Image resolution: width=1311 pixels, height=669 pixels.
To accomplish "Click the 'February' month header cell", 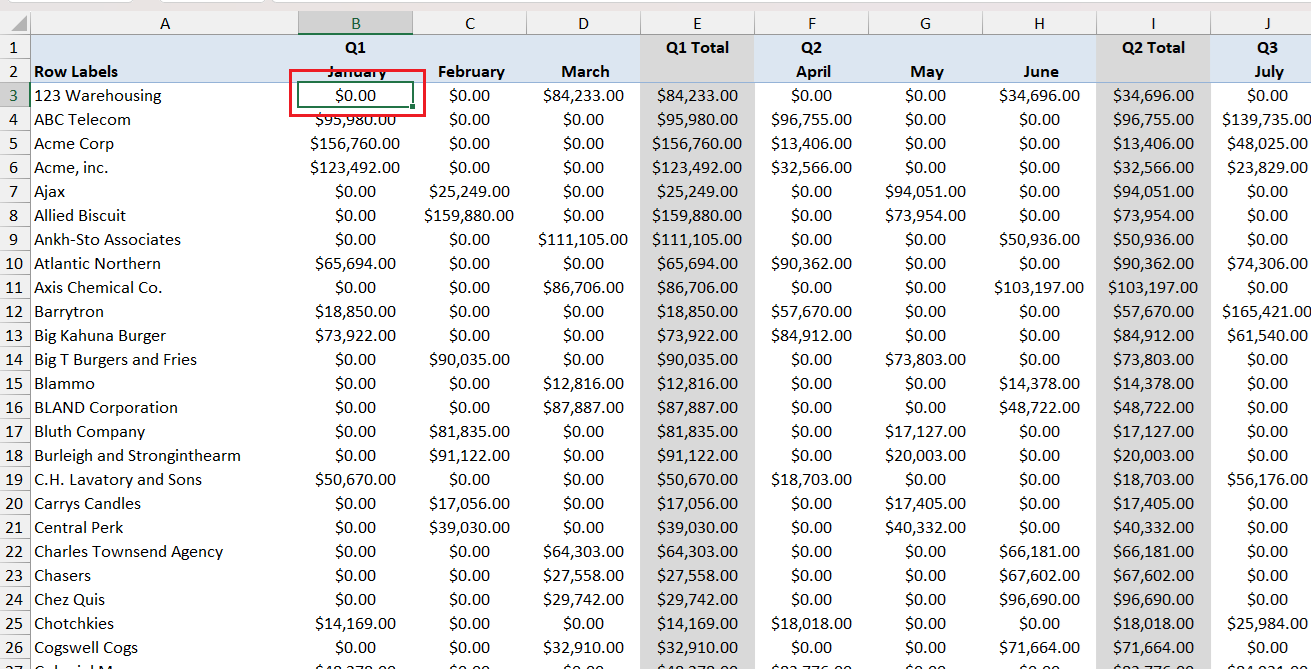I will click(470, 71).
